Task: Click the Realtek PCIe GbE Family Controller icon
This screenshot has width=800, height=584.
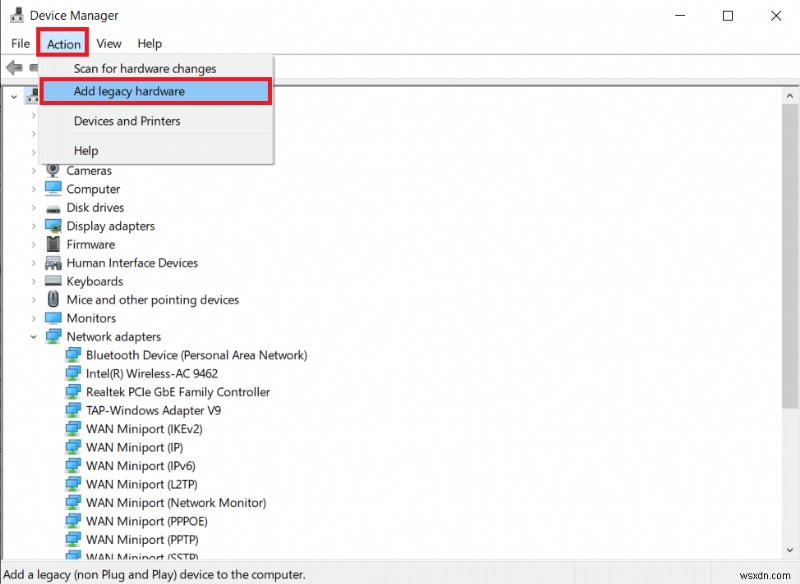Action: [x=73, y=392]
